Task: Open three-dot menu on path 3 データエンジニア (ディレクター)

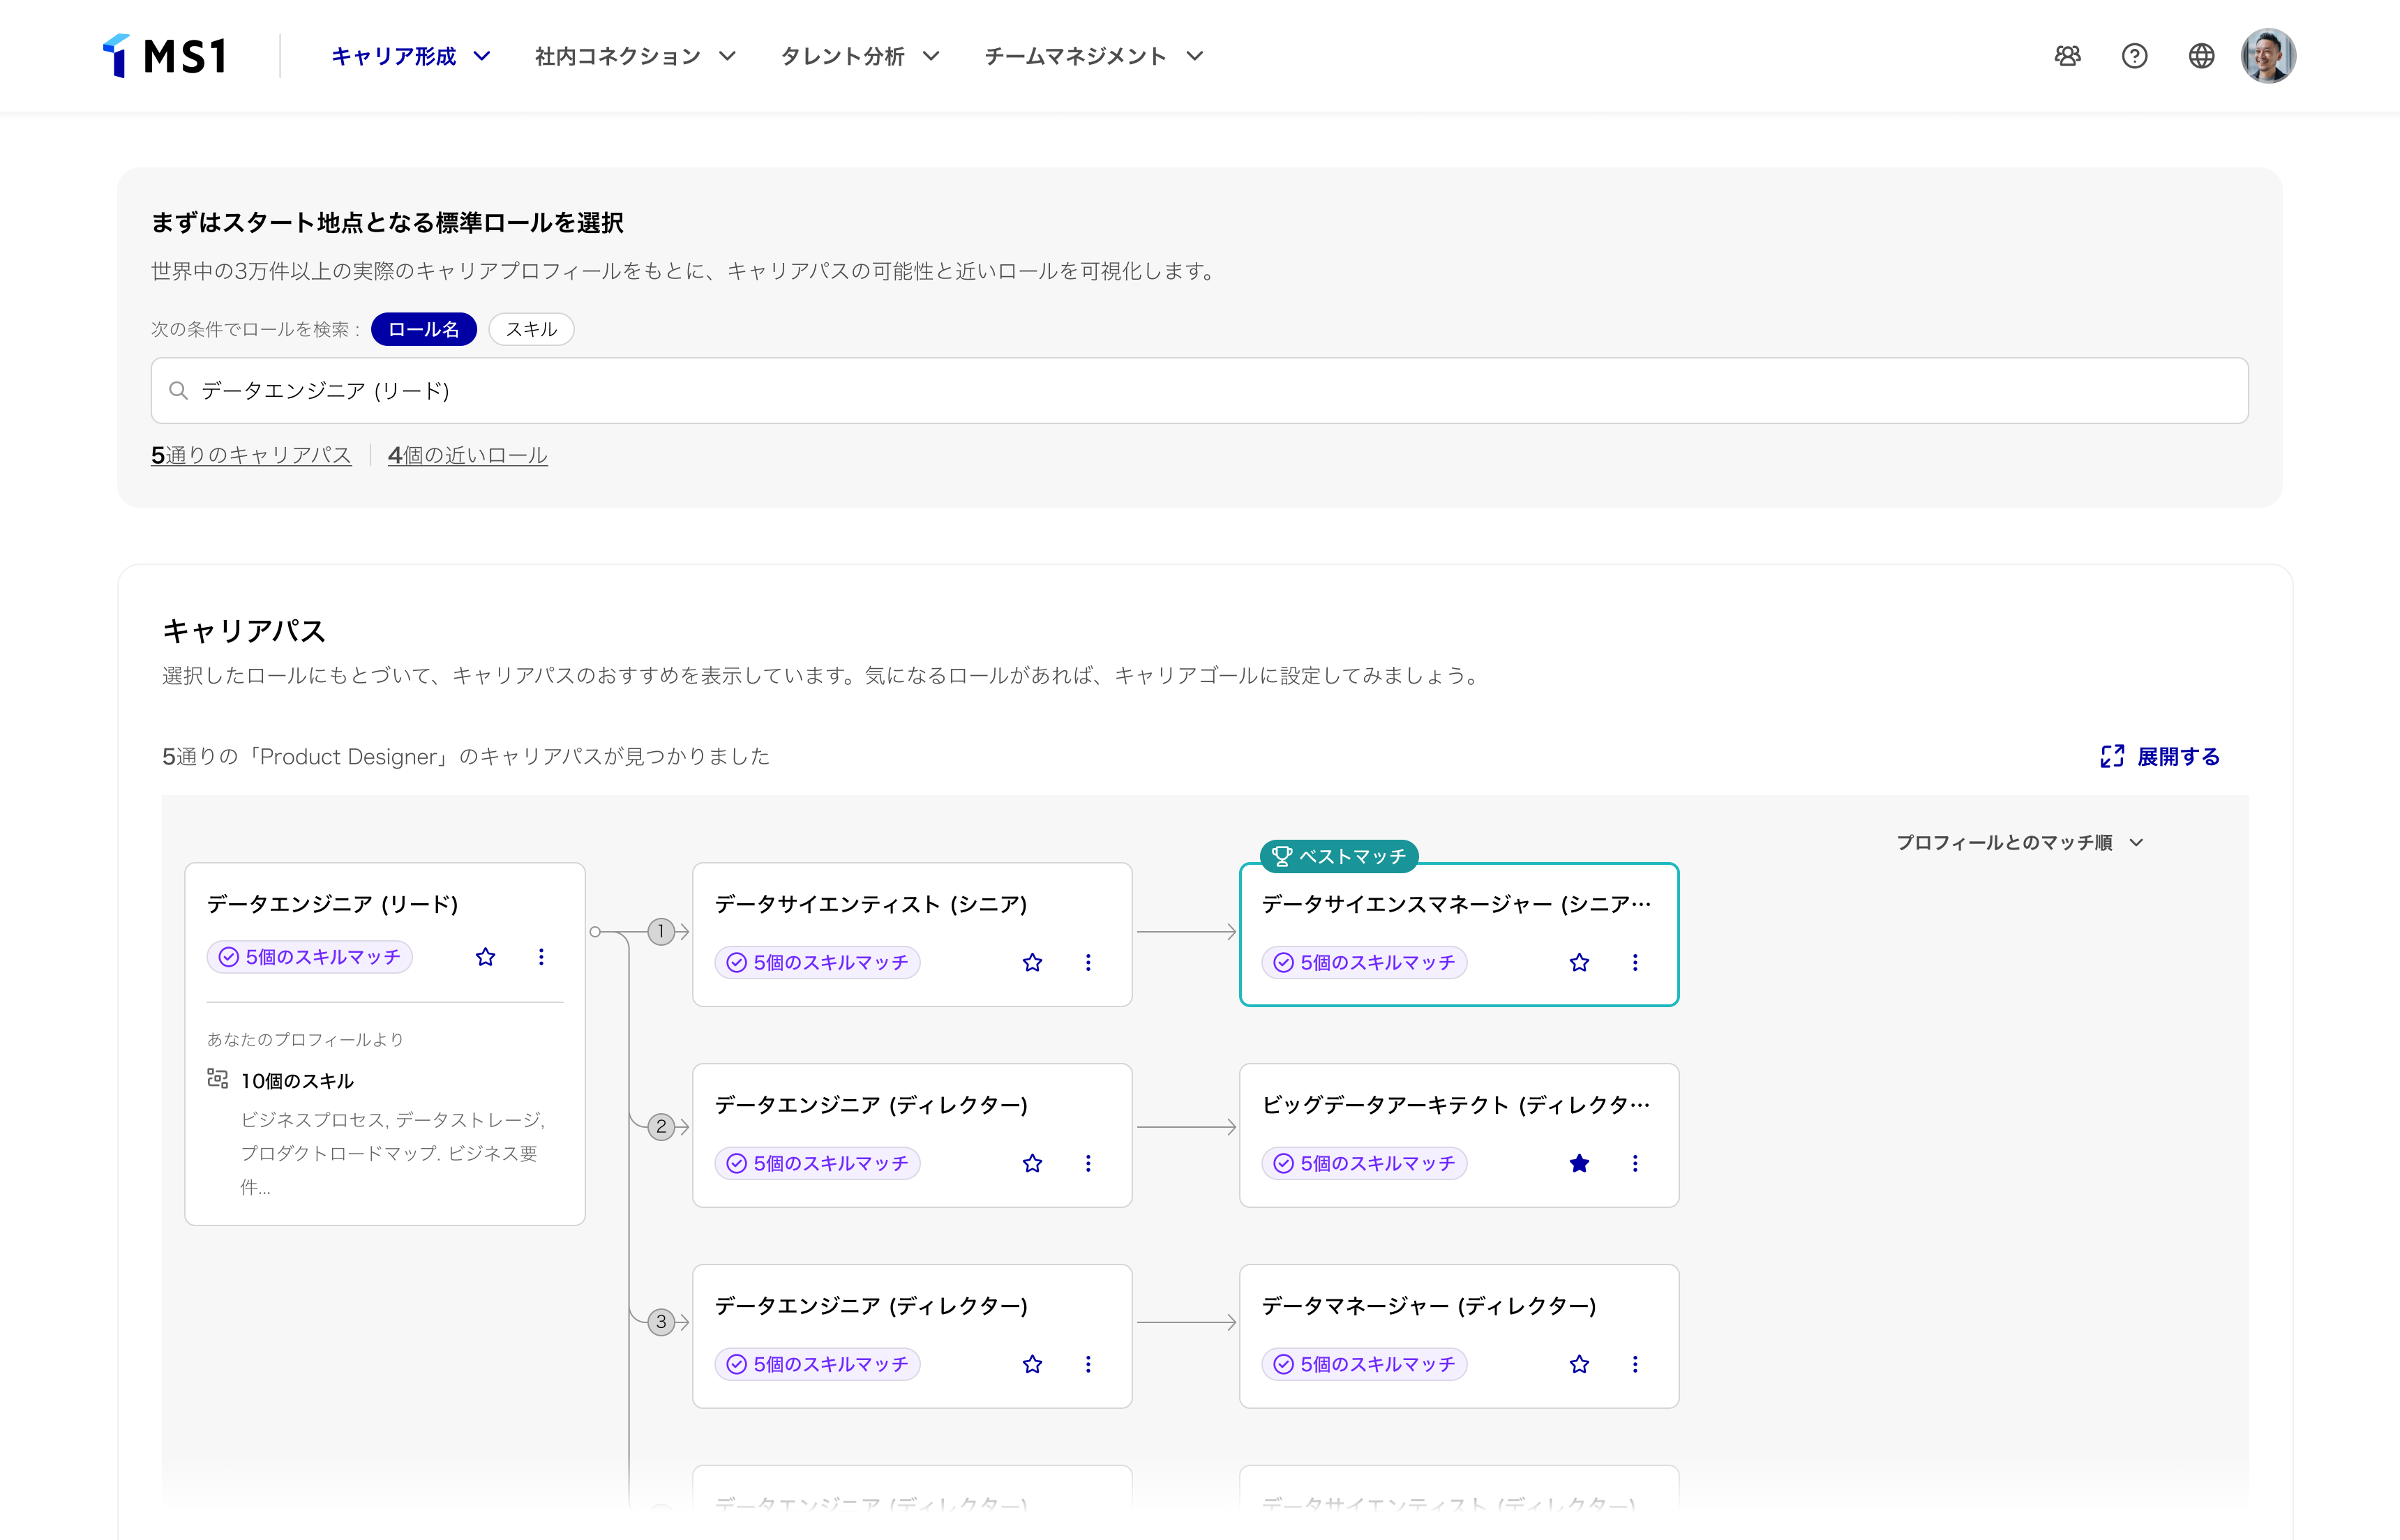Action: click(1088, 1364)
